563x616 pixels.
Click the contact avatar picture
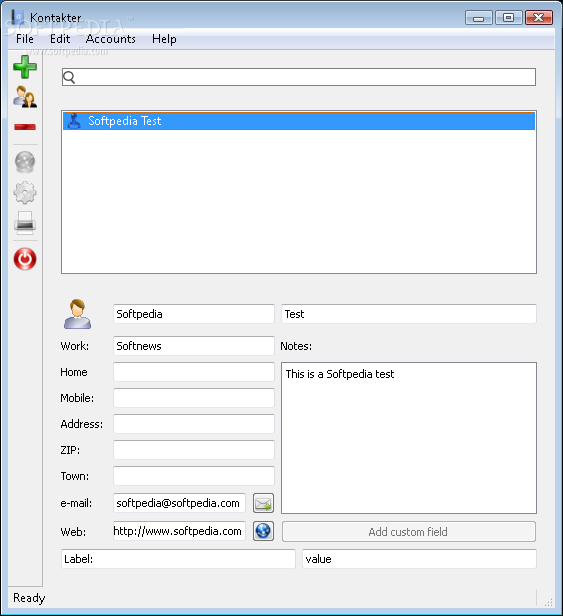tap(77, 314)
